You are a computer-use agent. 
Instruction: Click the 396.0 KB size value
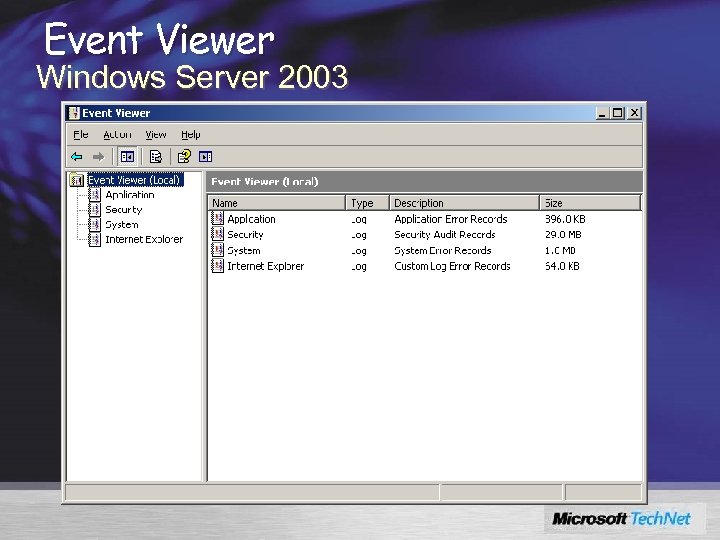click(x=565, y=219)
